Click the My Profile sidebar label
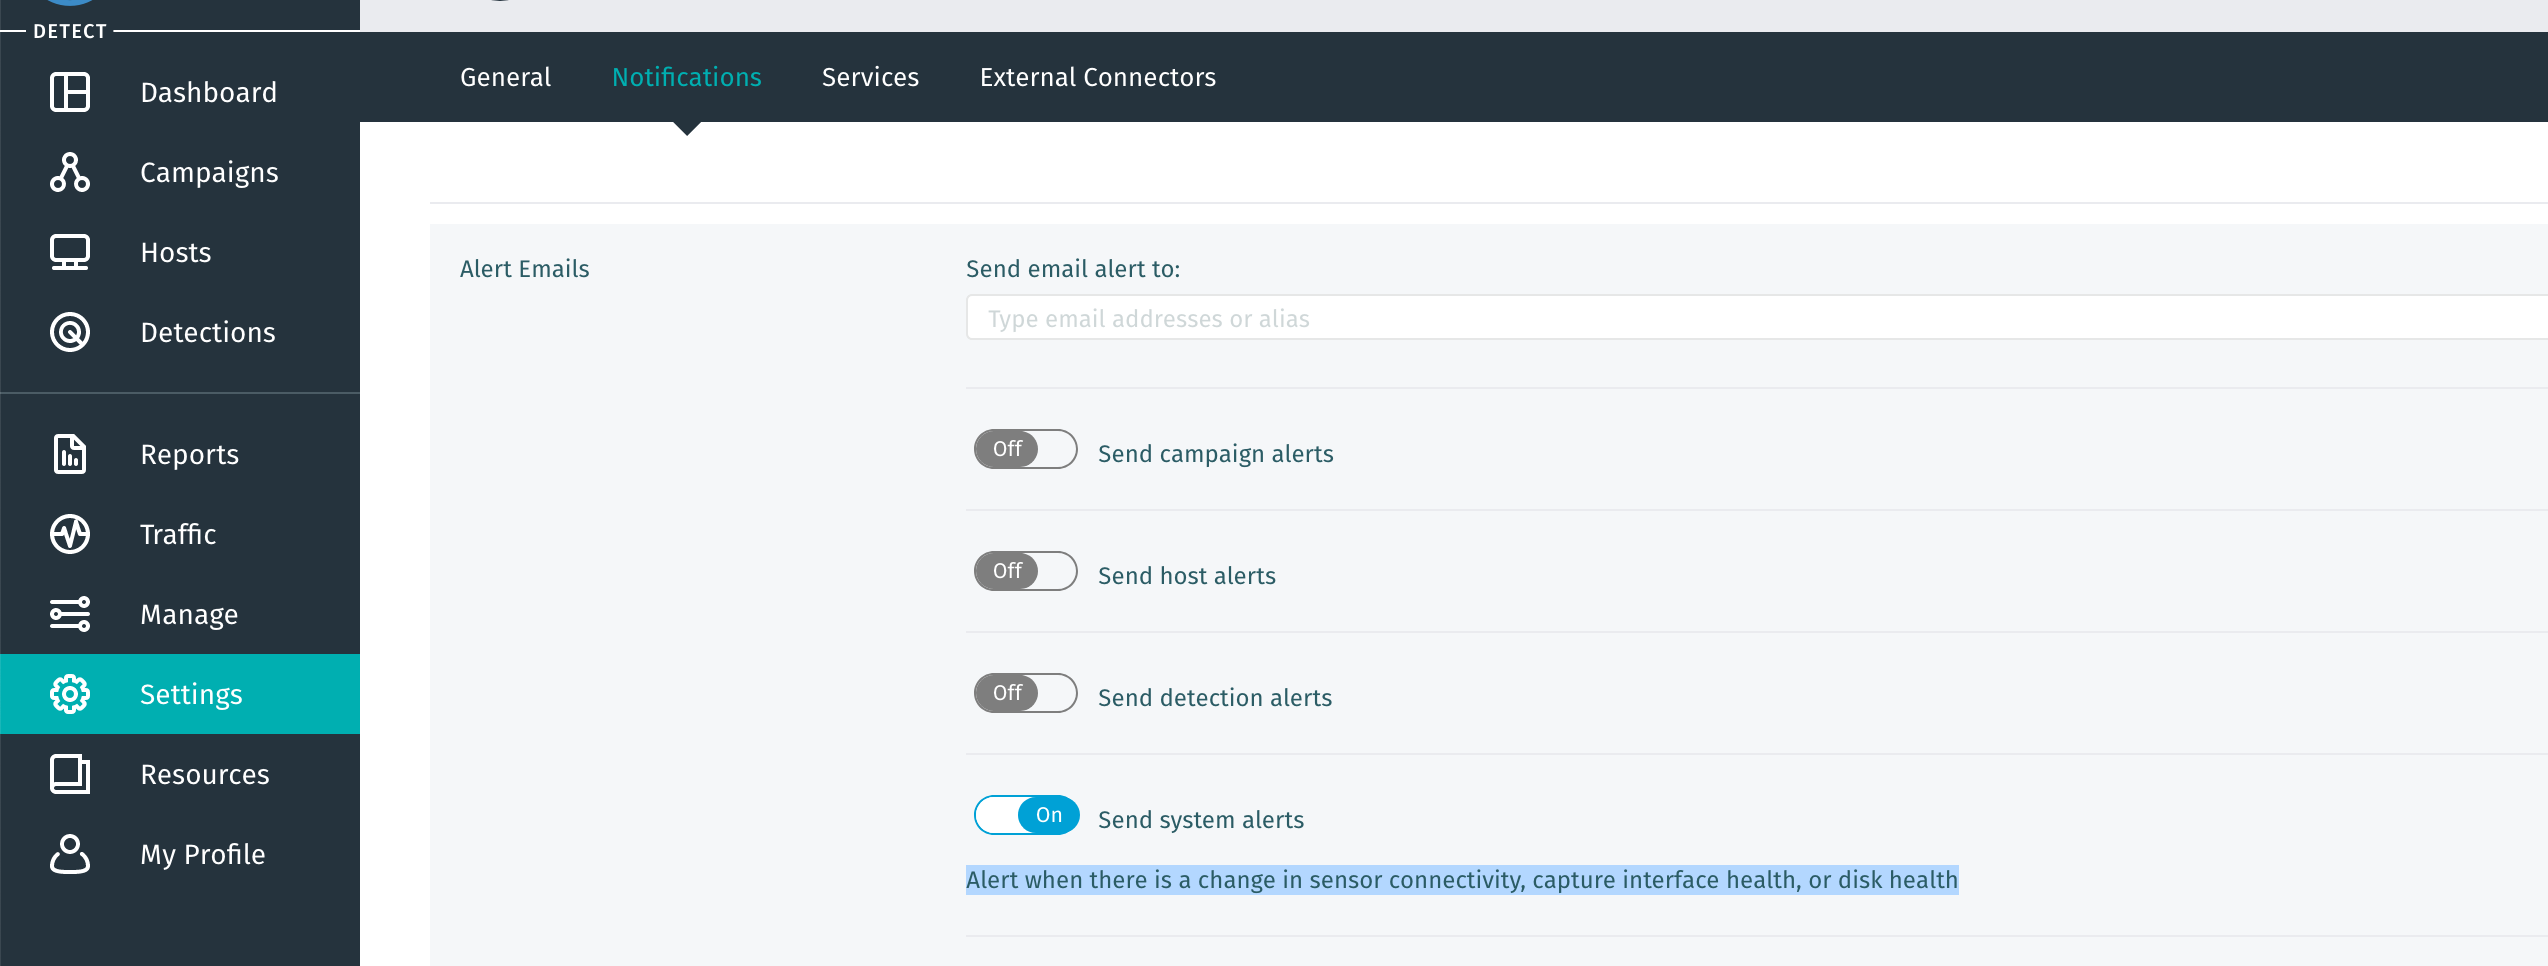 click(203, 854)
